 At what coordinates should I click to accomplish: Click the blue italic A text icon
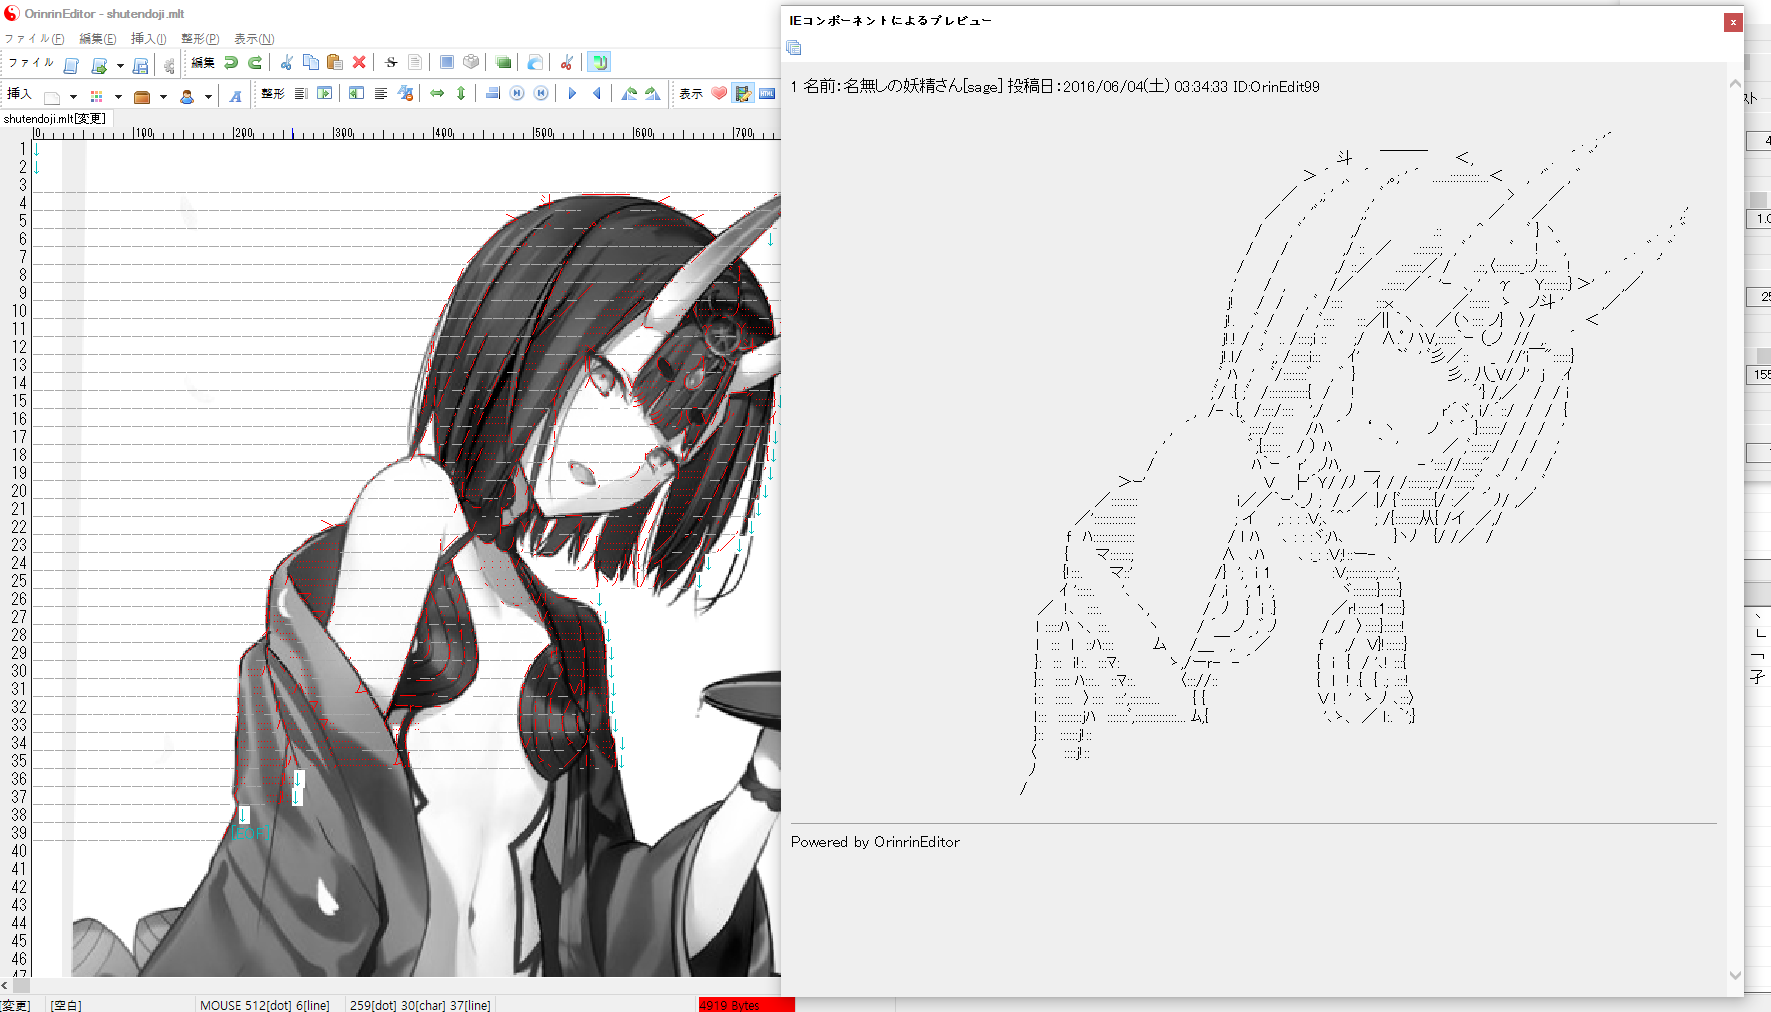(x=235, y=96)
